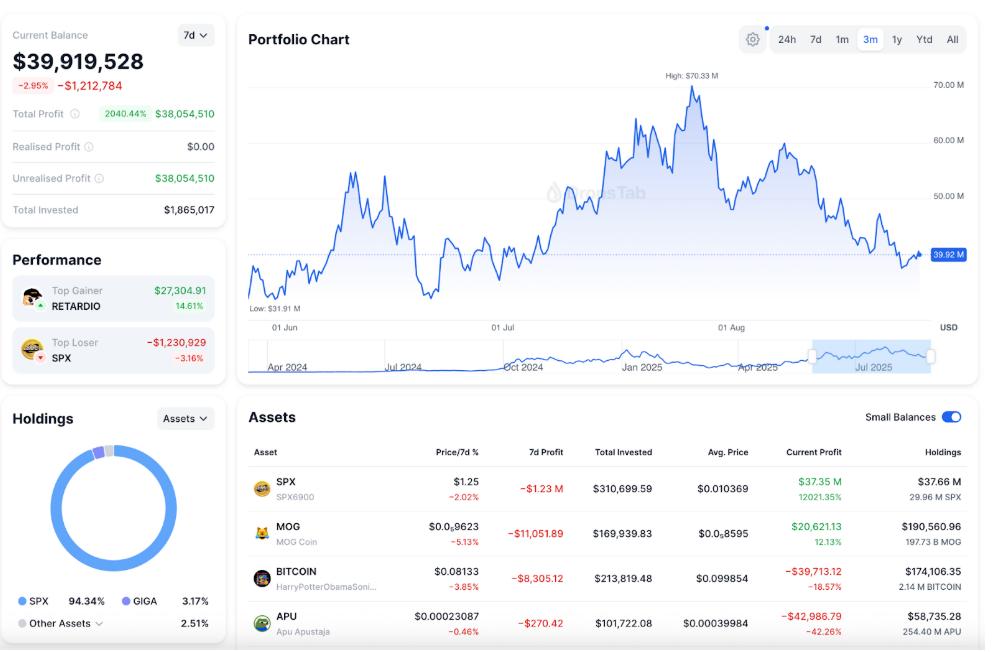
Task: Open the Assets dropdown in Holdings
Action: pos(185,419)
